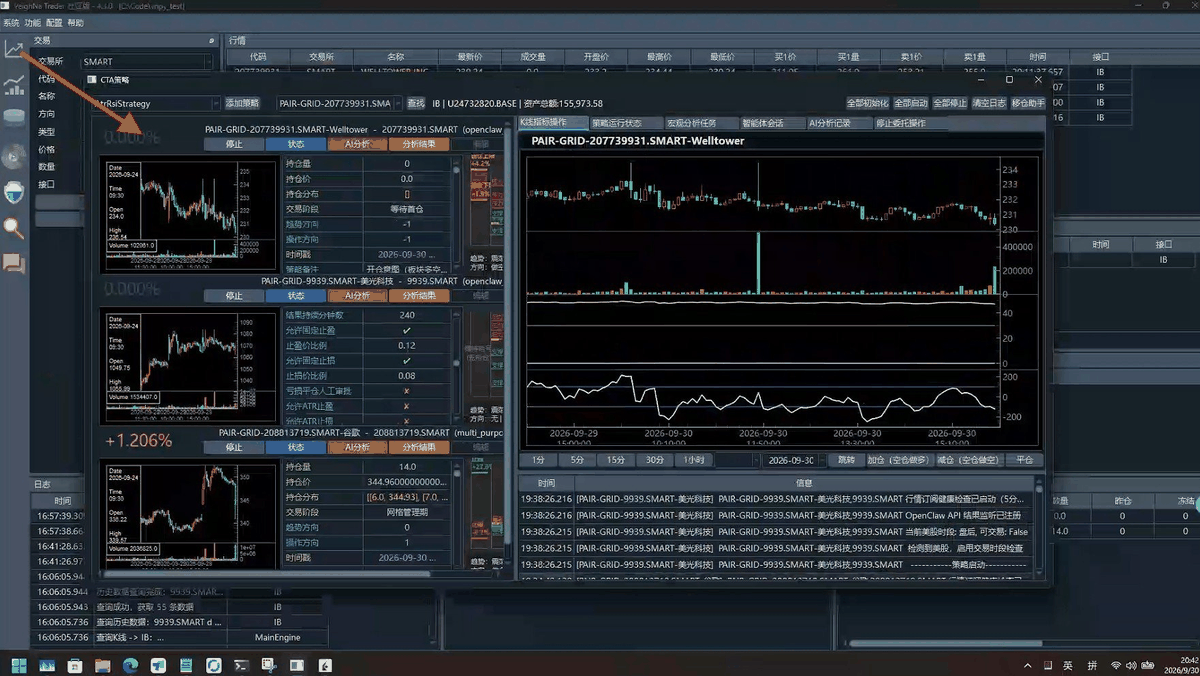The image size is (1200, 676).
Task: Click the shield icon in the sidebar
Action: 14,191
